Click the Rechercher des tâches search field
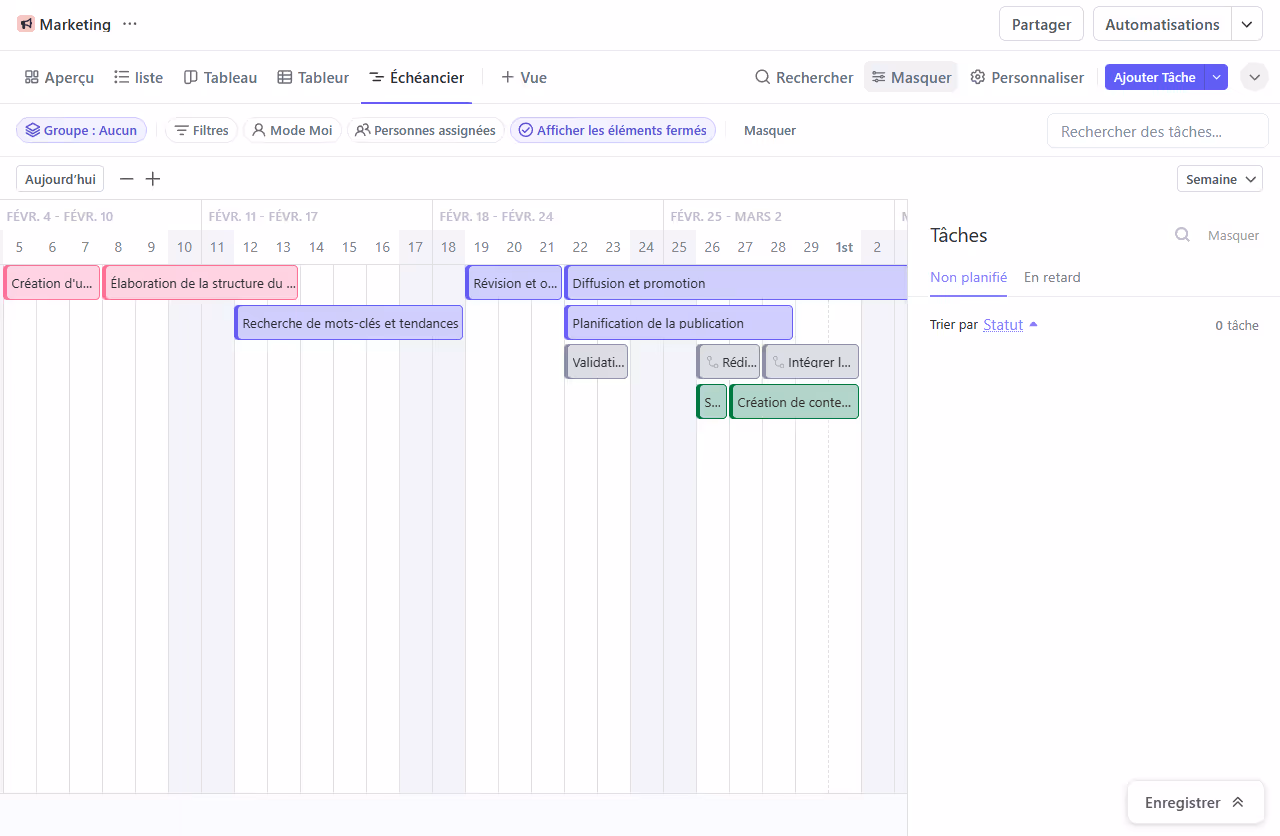The image size is (1280, 836). point(1157,130)
